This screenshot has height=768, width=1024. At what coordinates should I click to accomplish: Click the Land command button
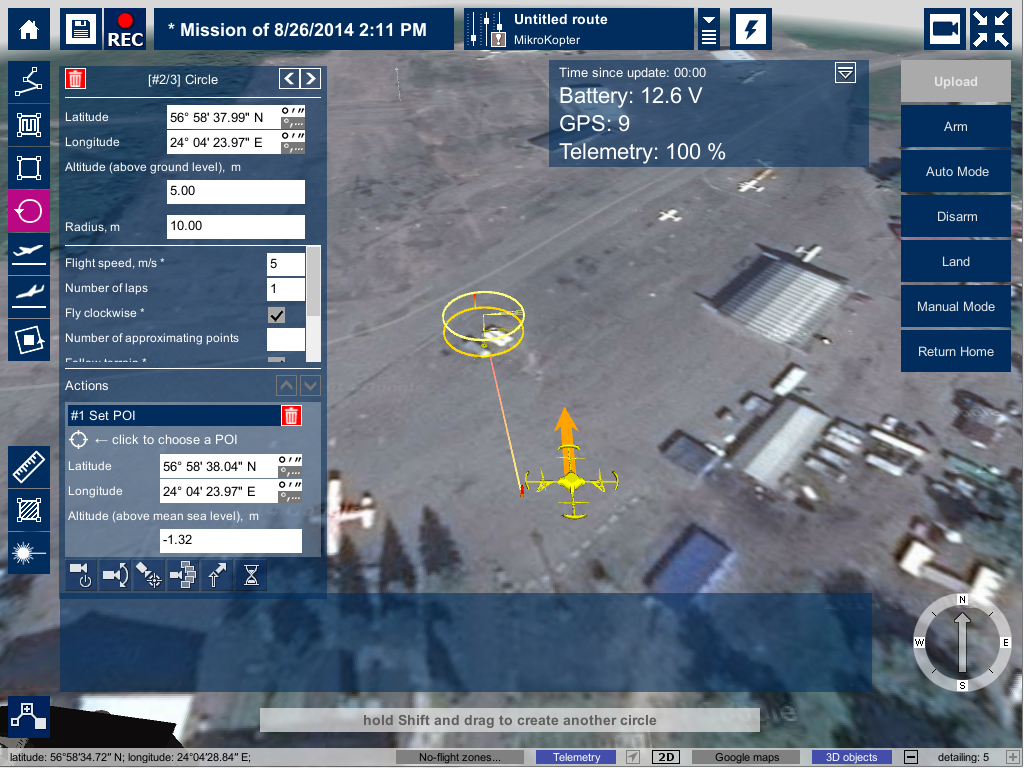click(955, 262)
